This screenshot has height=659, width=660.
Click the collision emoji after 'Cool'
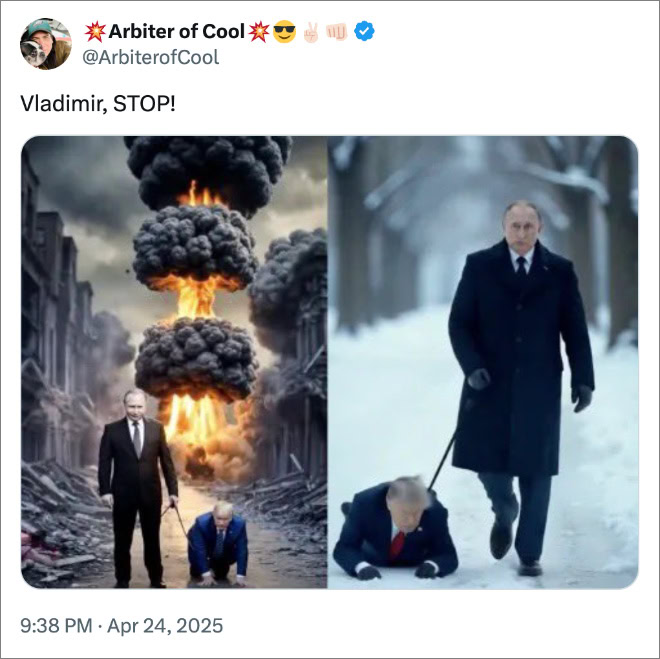258,32
